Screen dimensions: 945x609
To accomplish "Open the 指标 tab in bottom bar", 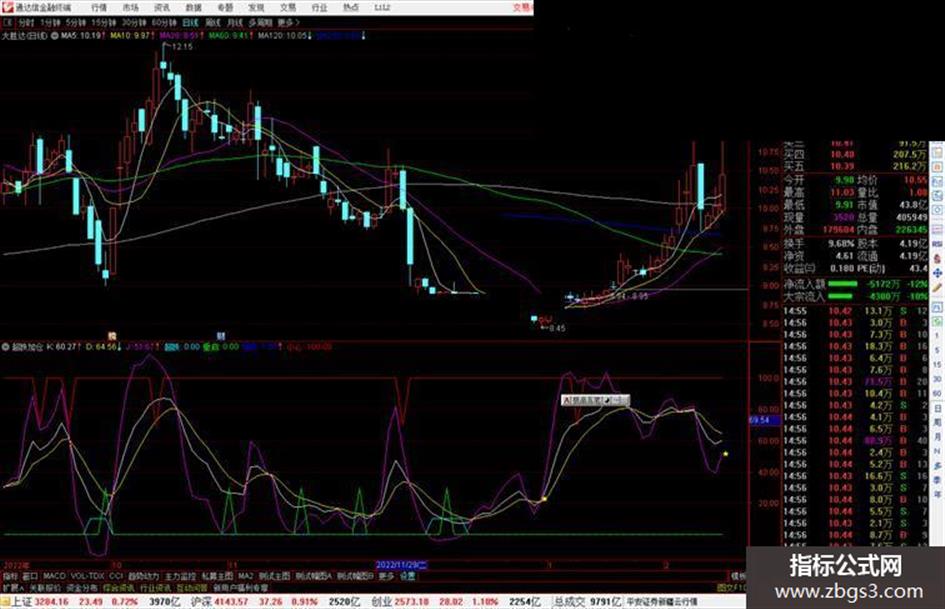I will click(10, 576).
